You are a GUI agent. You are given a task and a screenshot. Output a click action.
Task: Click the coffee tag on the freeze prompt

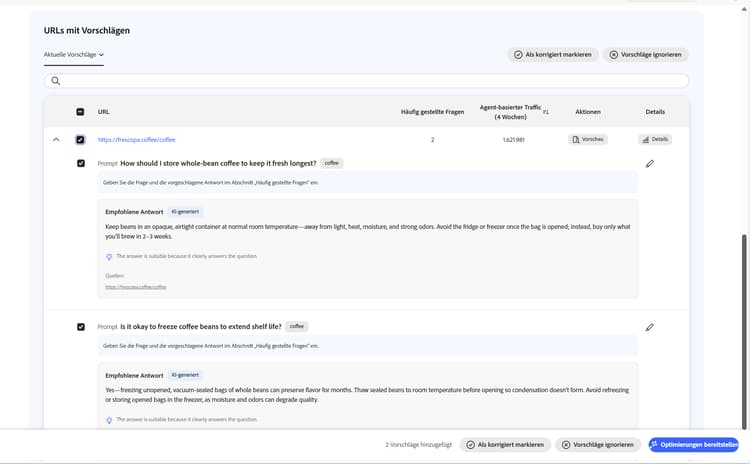tap(297, 326)
